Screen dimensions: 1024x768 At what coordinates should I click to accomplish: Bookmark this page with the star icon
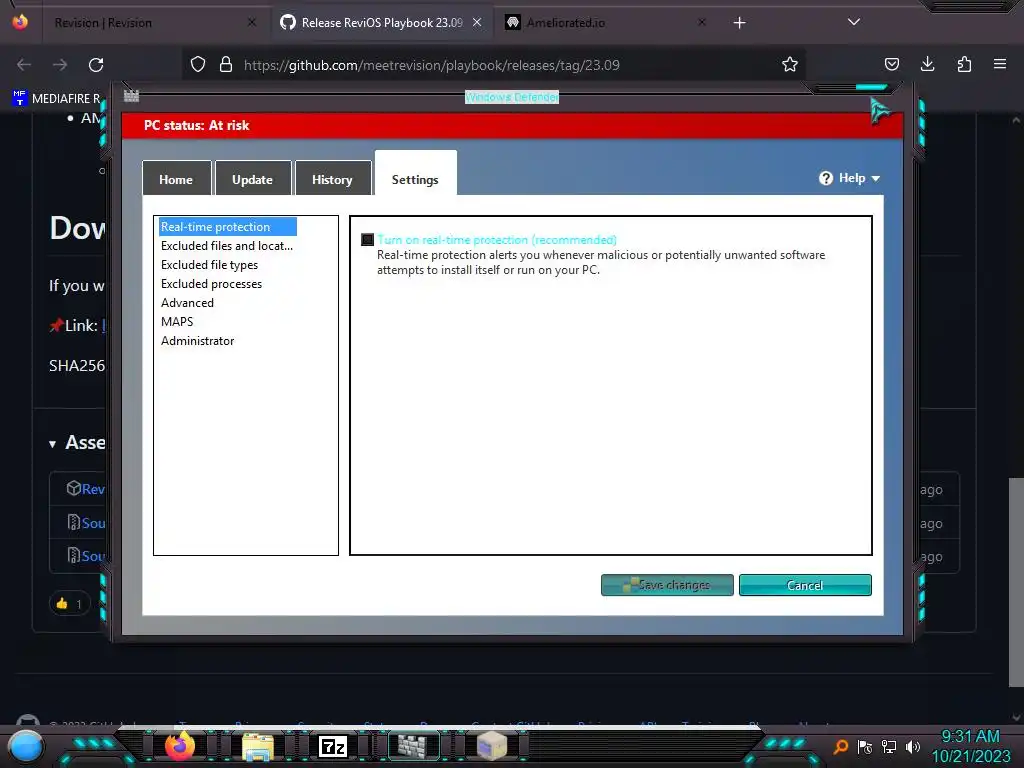click(790, 64)
